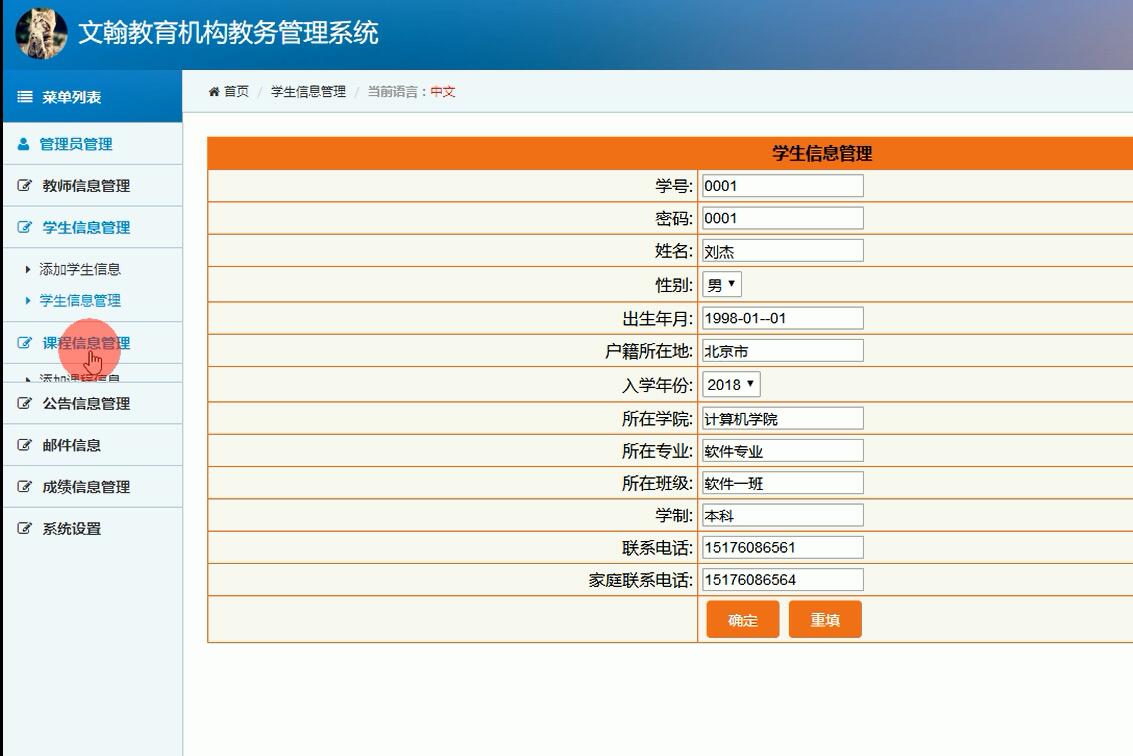
Task: Click the admin management user icon
Action: (x=24, y=144)
